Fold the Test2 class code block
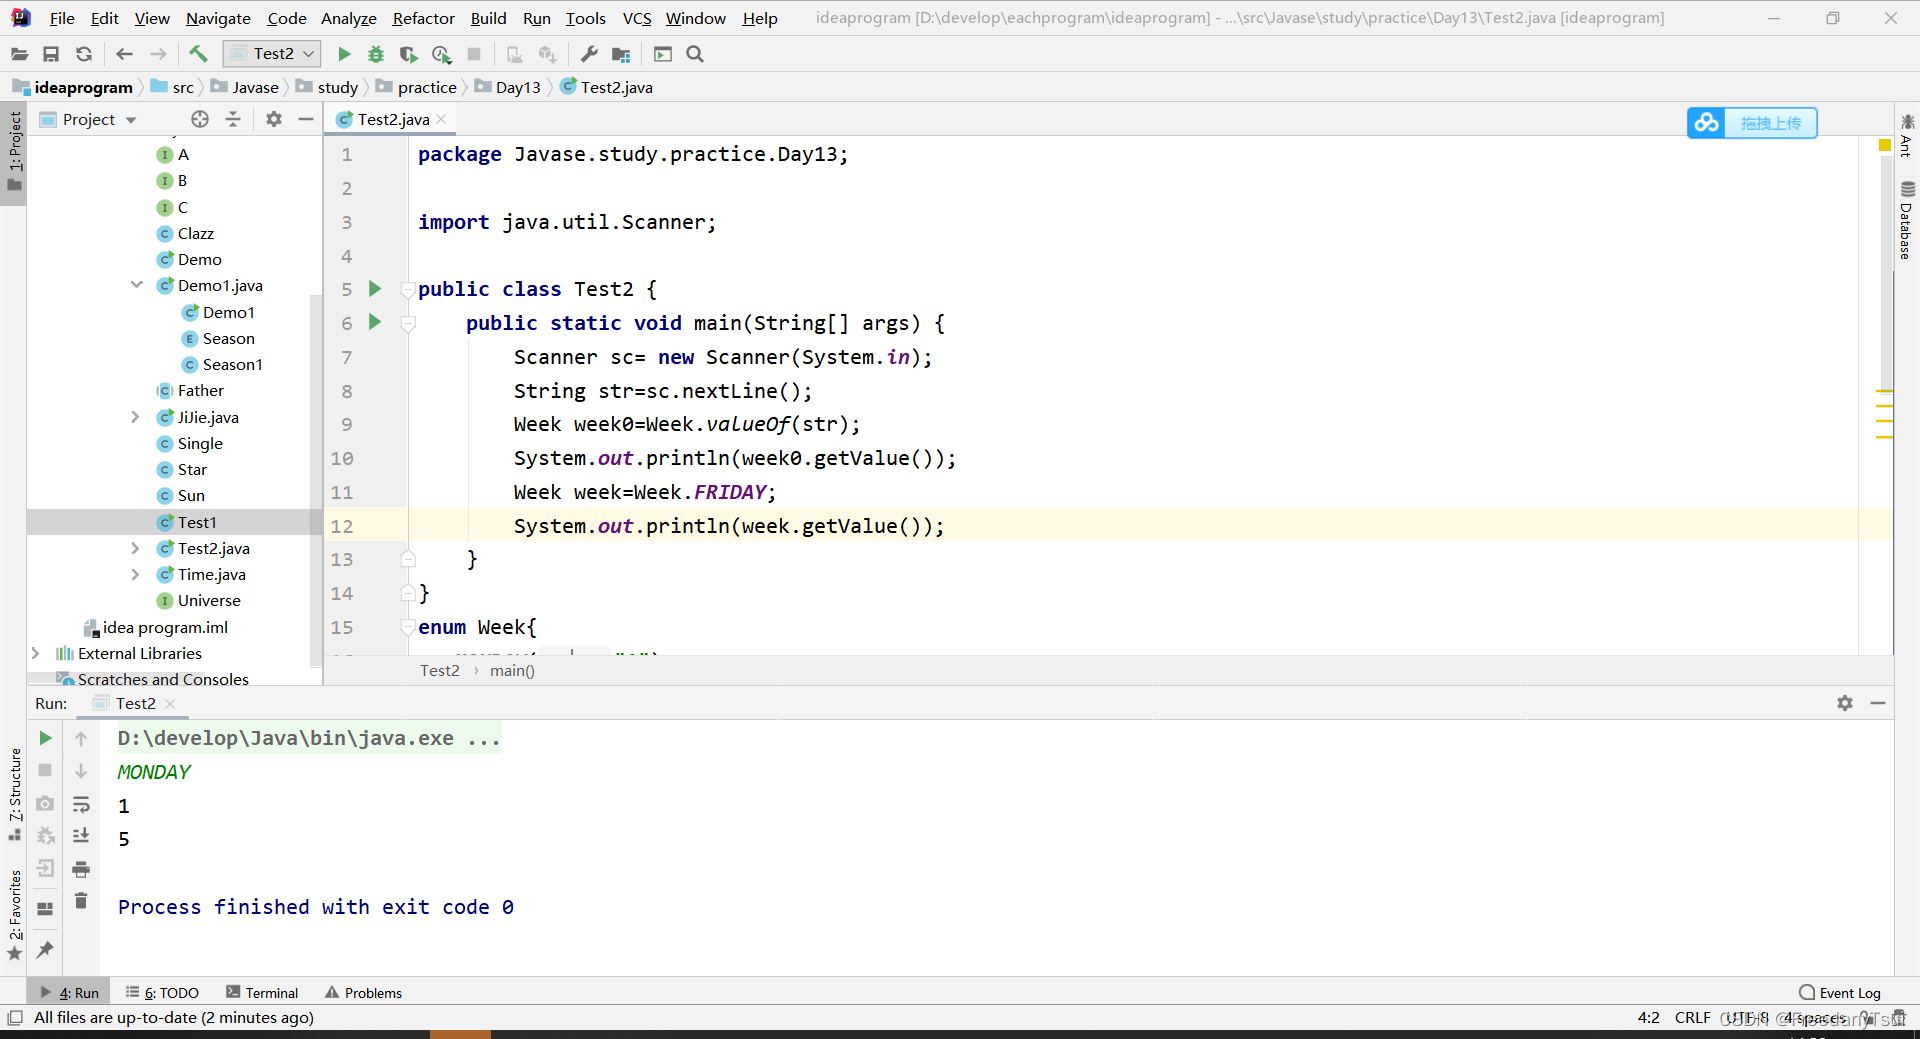1920x1039 pixels. point(408,290)
